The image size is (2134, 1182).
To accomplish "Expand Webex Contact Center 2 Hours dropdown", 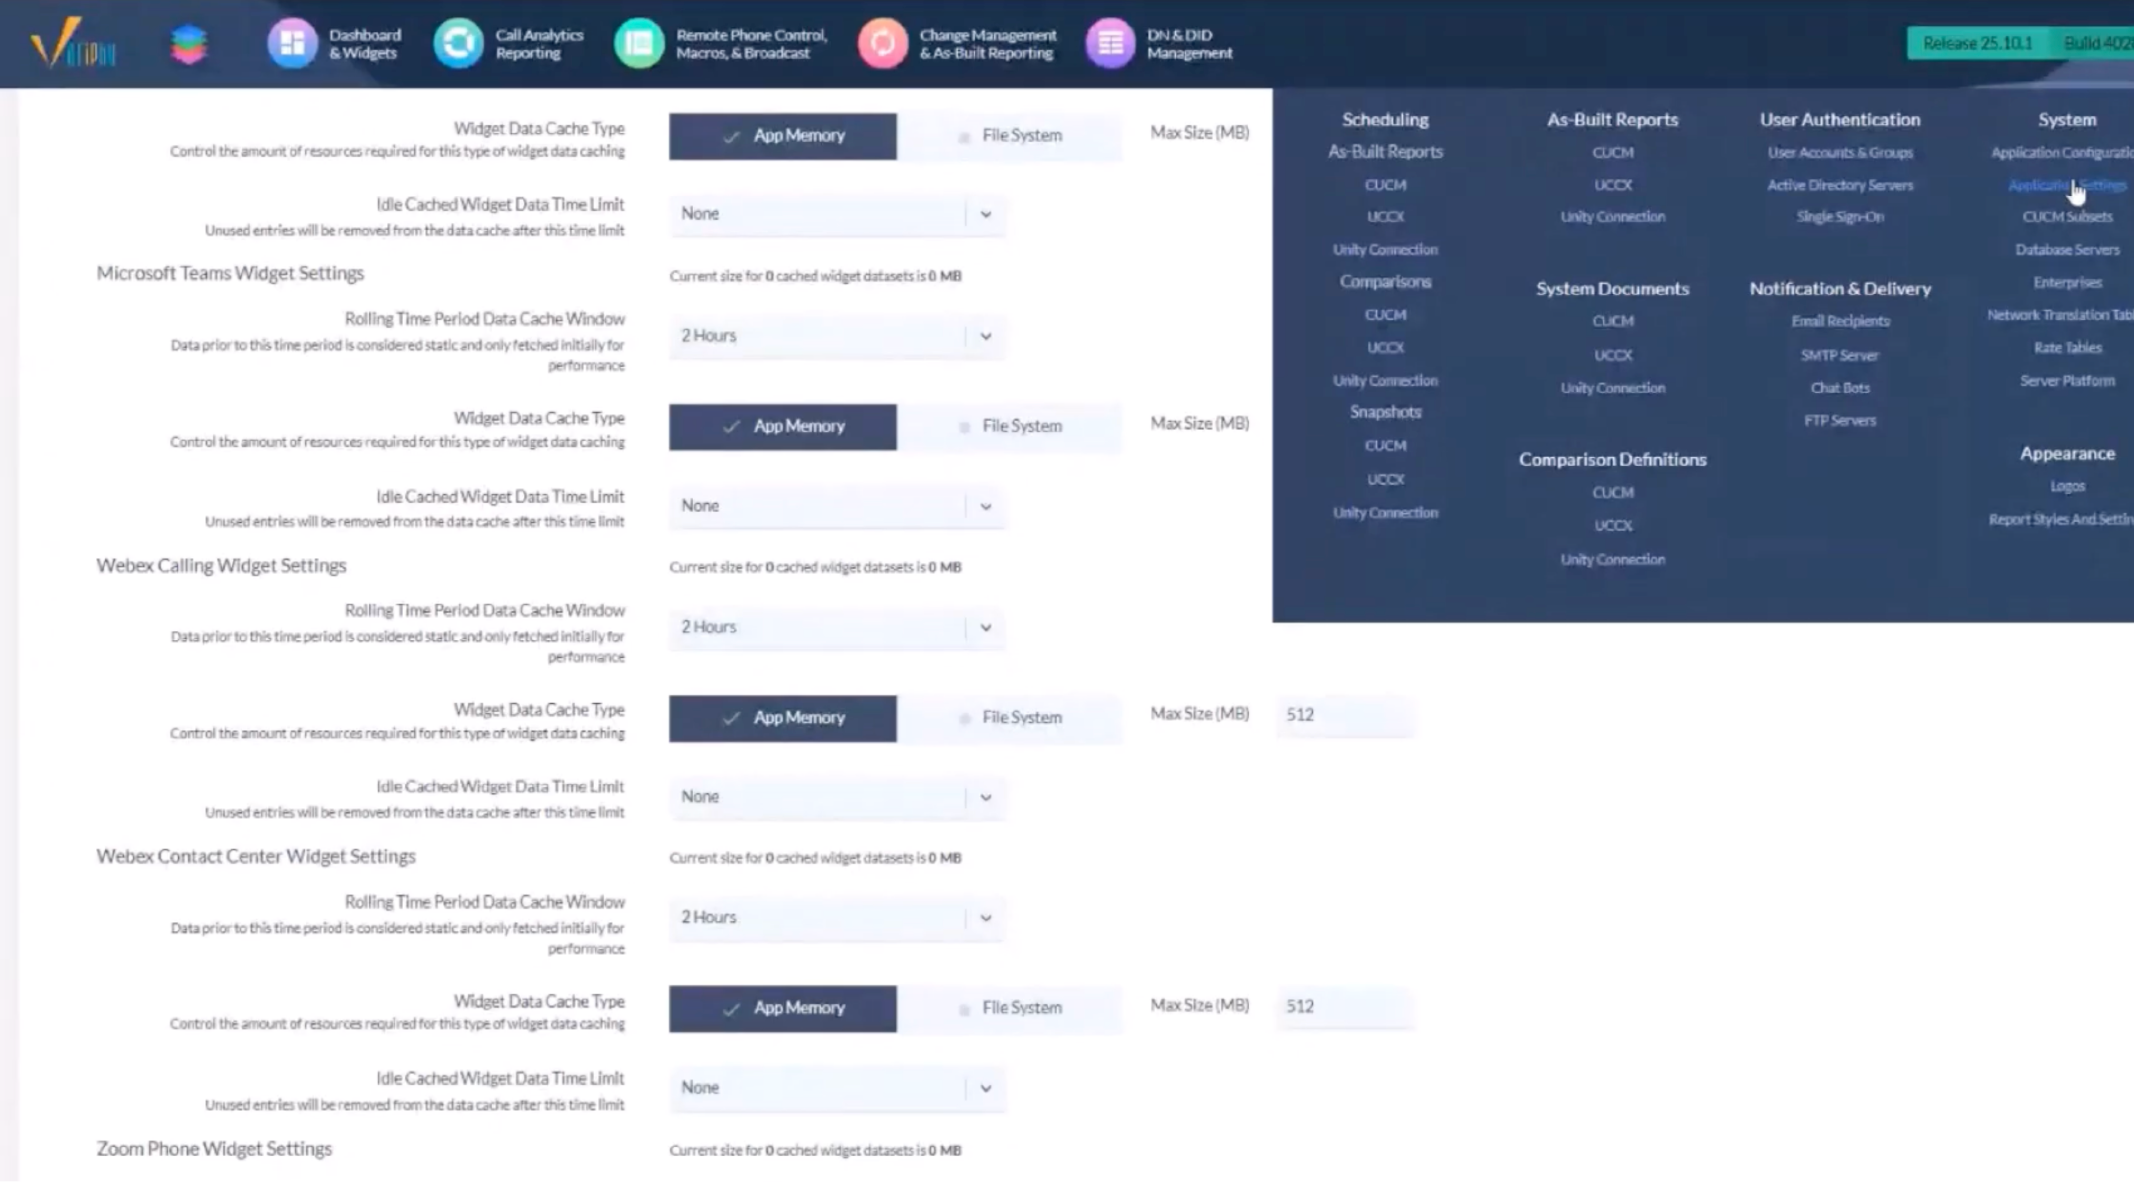I will 837,918.
